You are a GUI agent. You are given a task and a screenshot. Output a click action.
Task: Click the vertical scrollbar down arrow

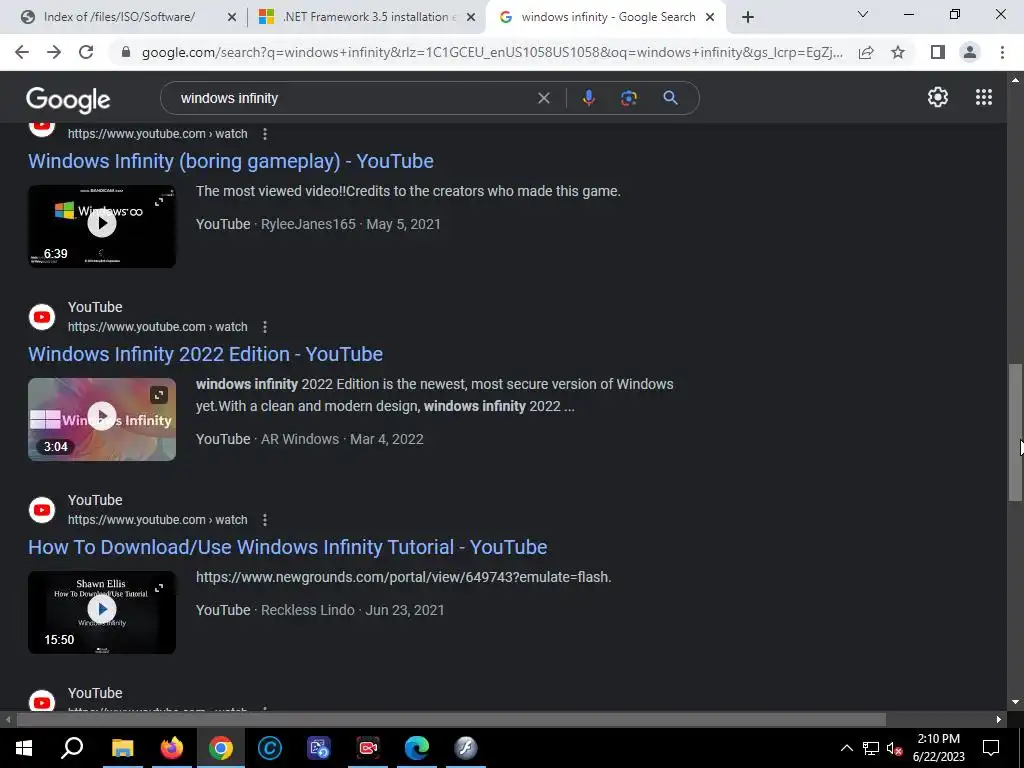[x=1015, y=703]
